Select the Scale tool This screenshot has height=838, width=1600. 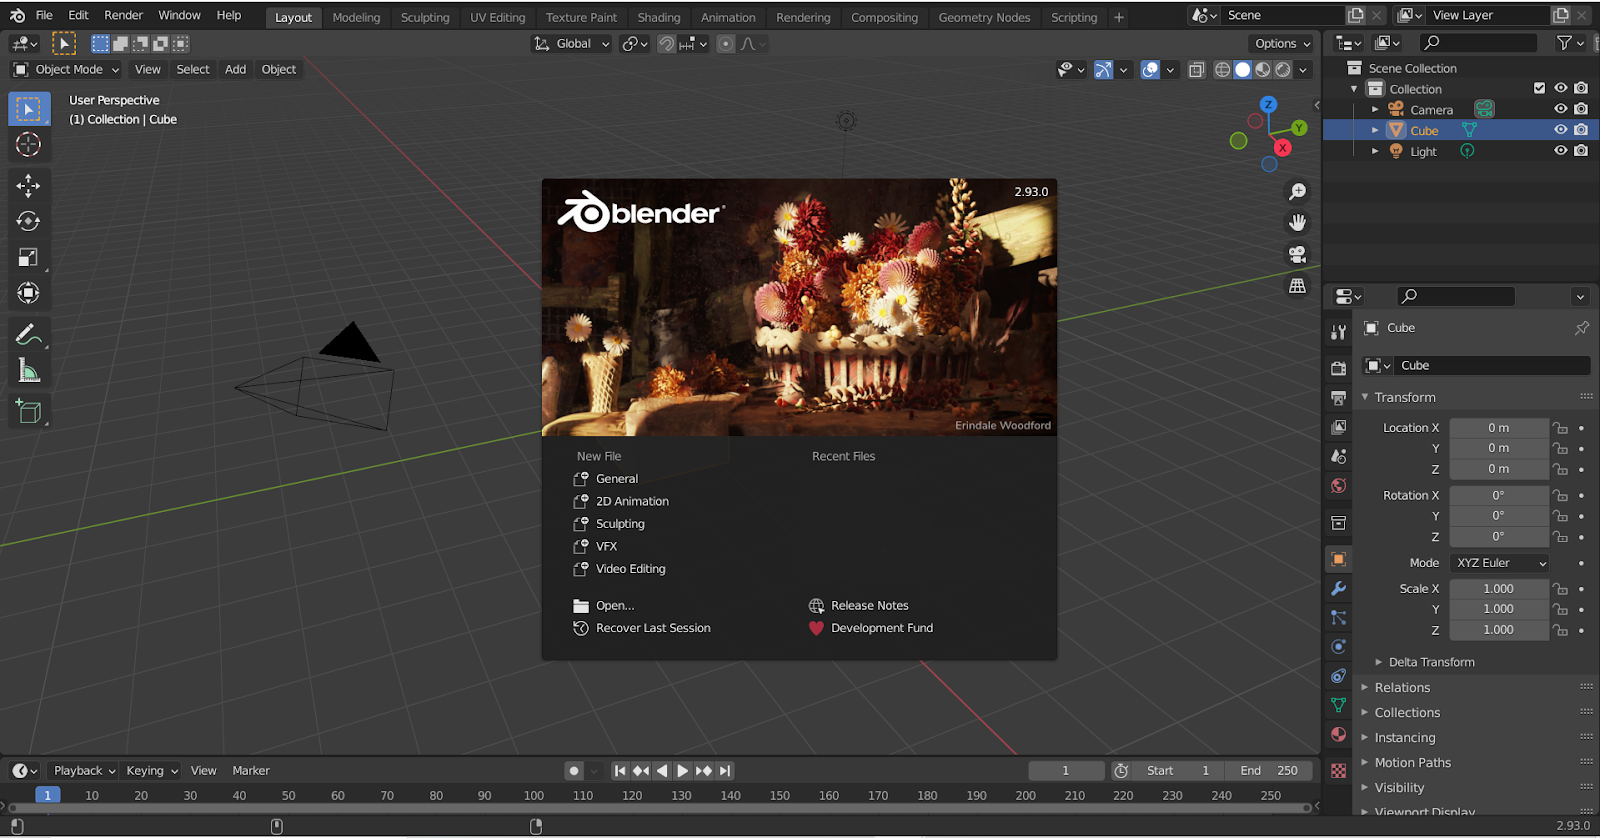(29, 257)
